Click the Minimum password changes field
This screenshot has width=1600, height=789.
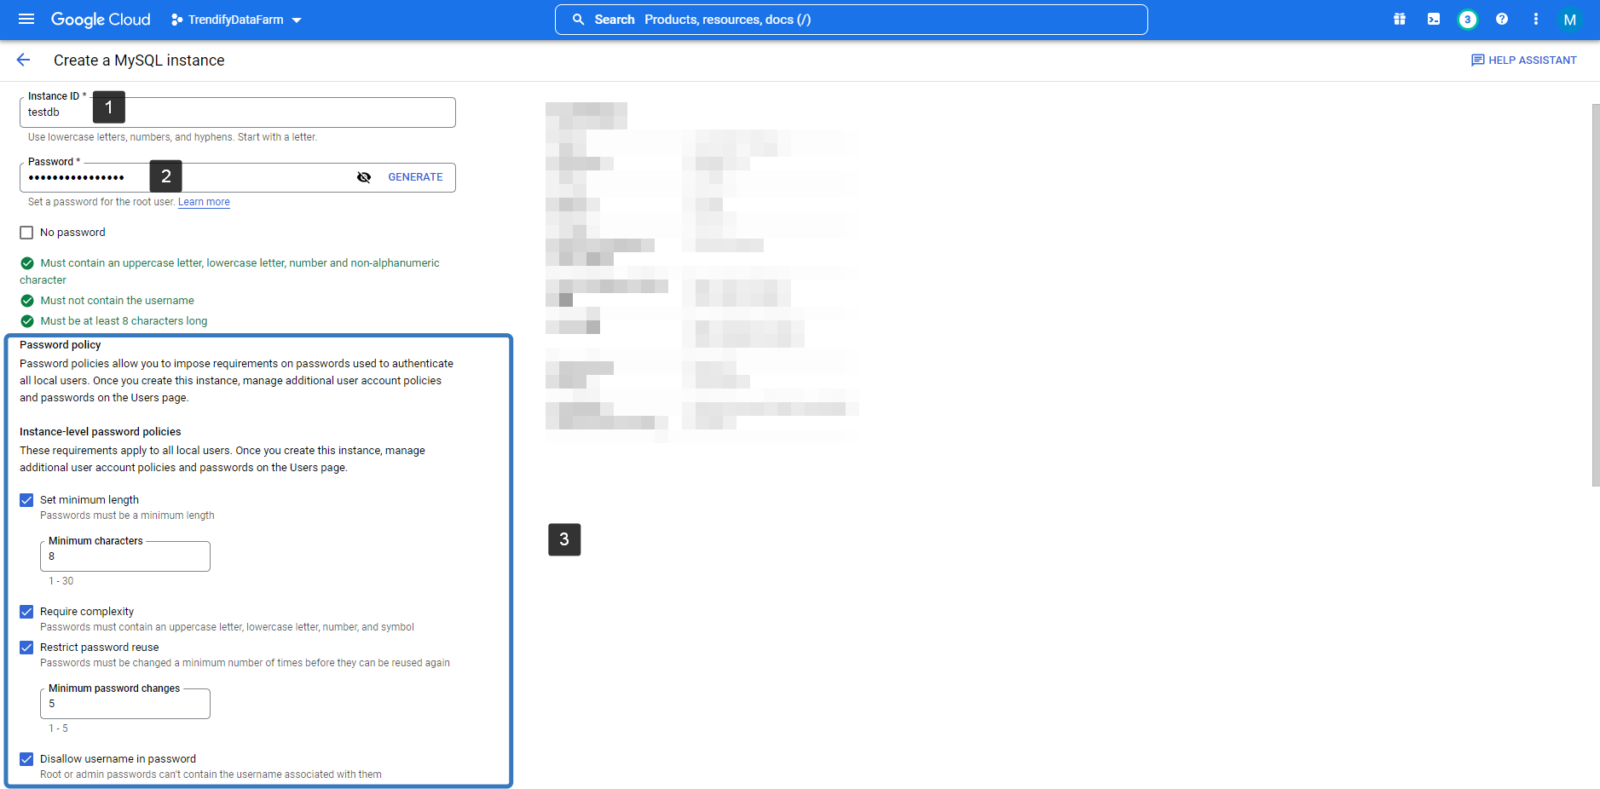125,704
